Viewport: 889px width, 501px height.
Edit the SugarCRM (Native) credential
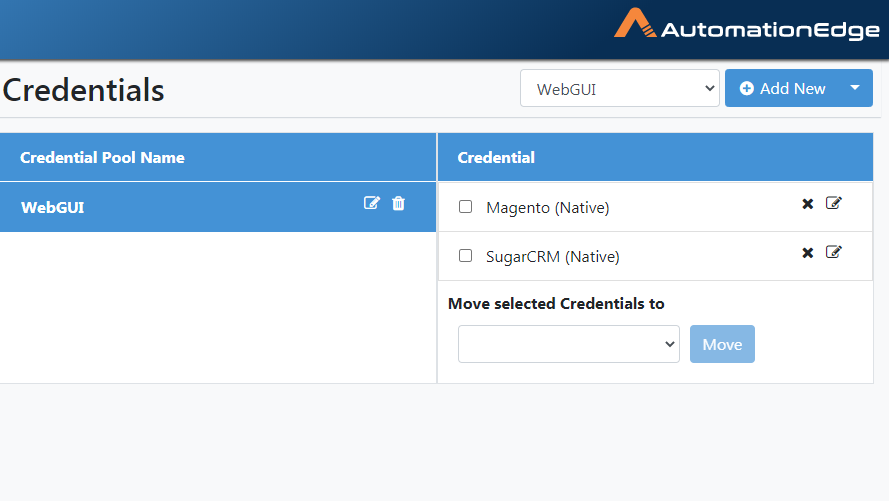pyautogui.click(x=833, y=252)
